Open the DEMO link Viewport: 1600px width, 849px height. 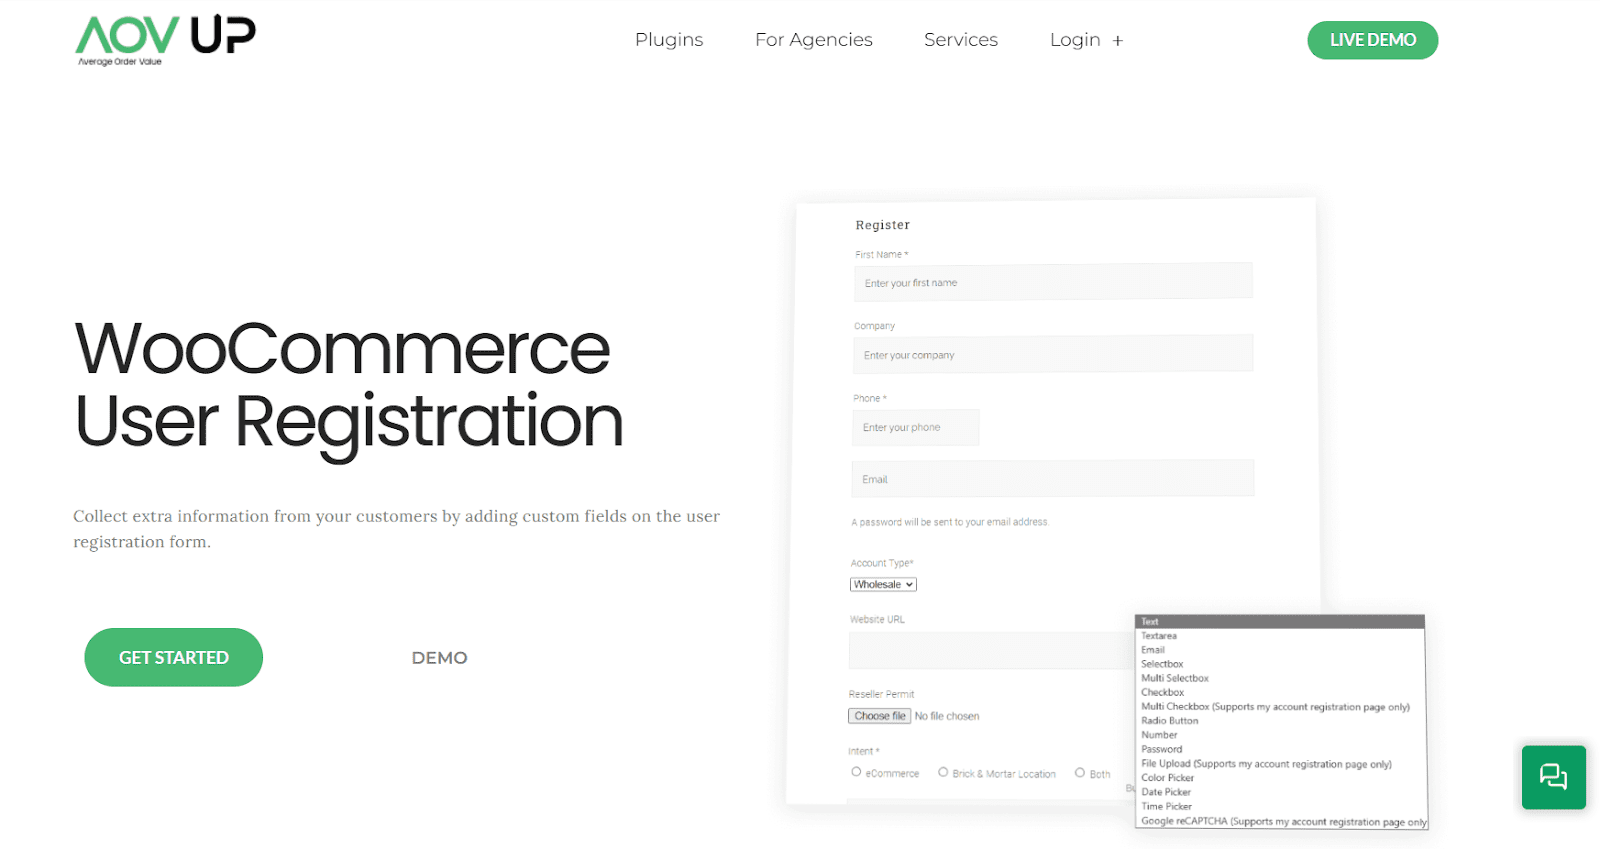pos(440,658)
